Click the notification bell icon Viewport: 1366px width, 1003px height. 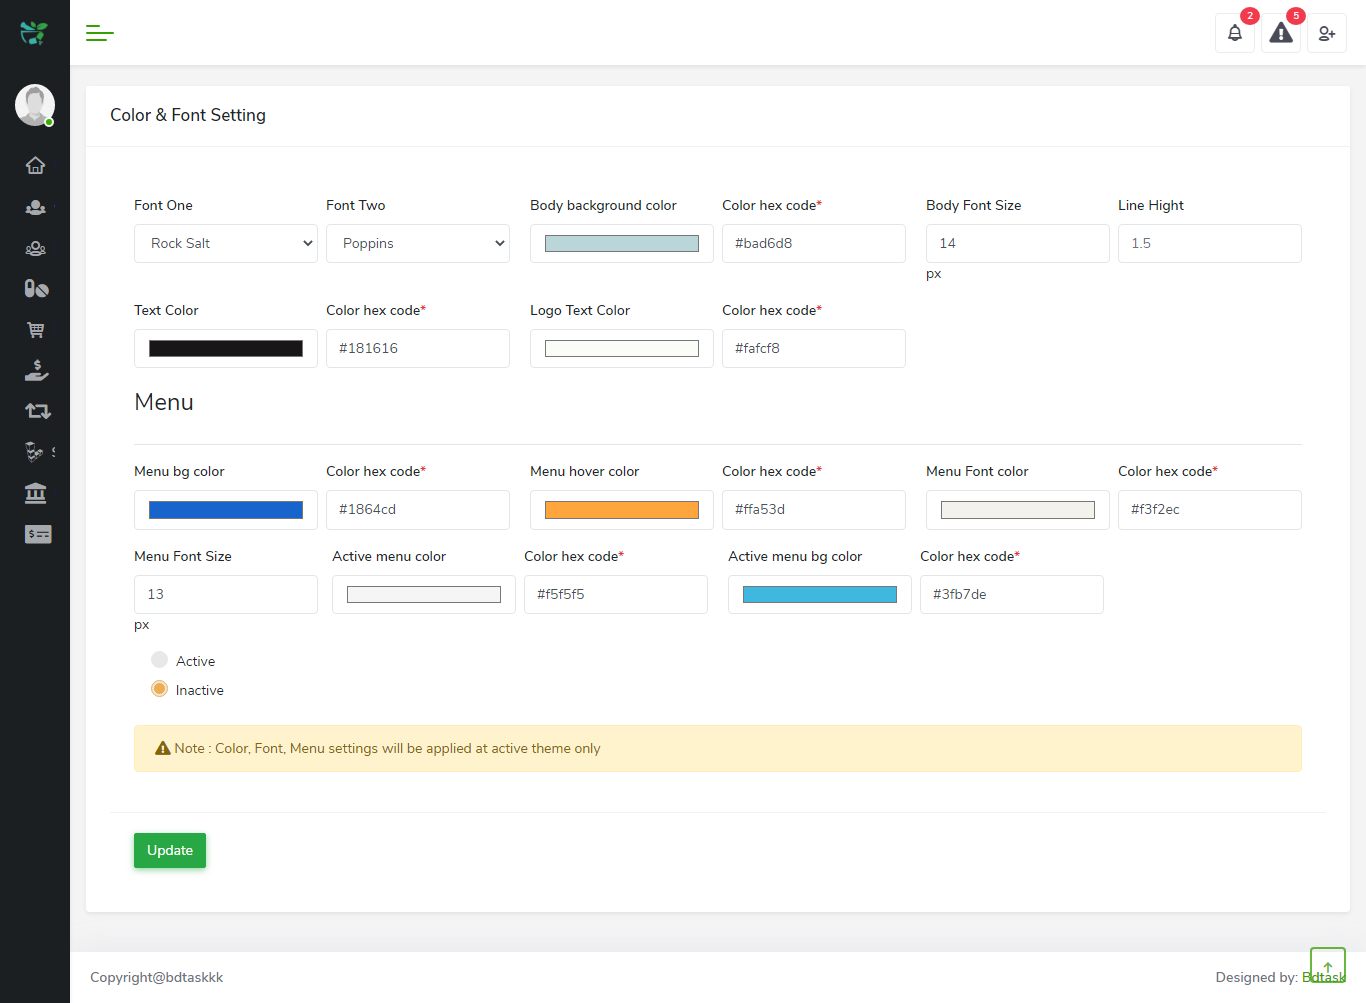(1235, 33)
